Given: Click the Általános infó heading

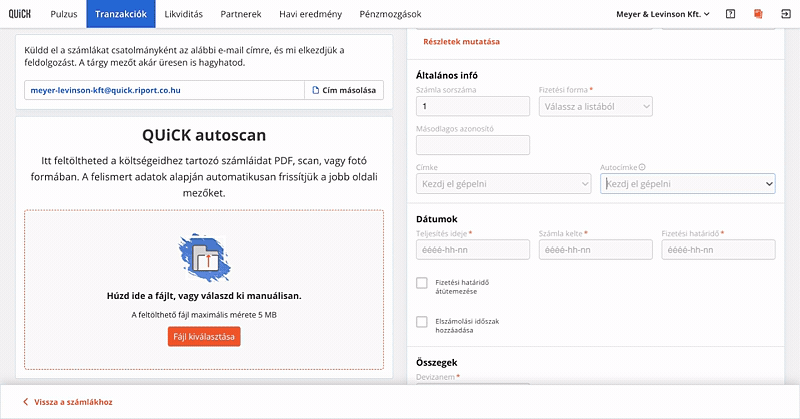Looking at the screenshot, I should (x=447, y=76).
